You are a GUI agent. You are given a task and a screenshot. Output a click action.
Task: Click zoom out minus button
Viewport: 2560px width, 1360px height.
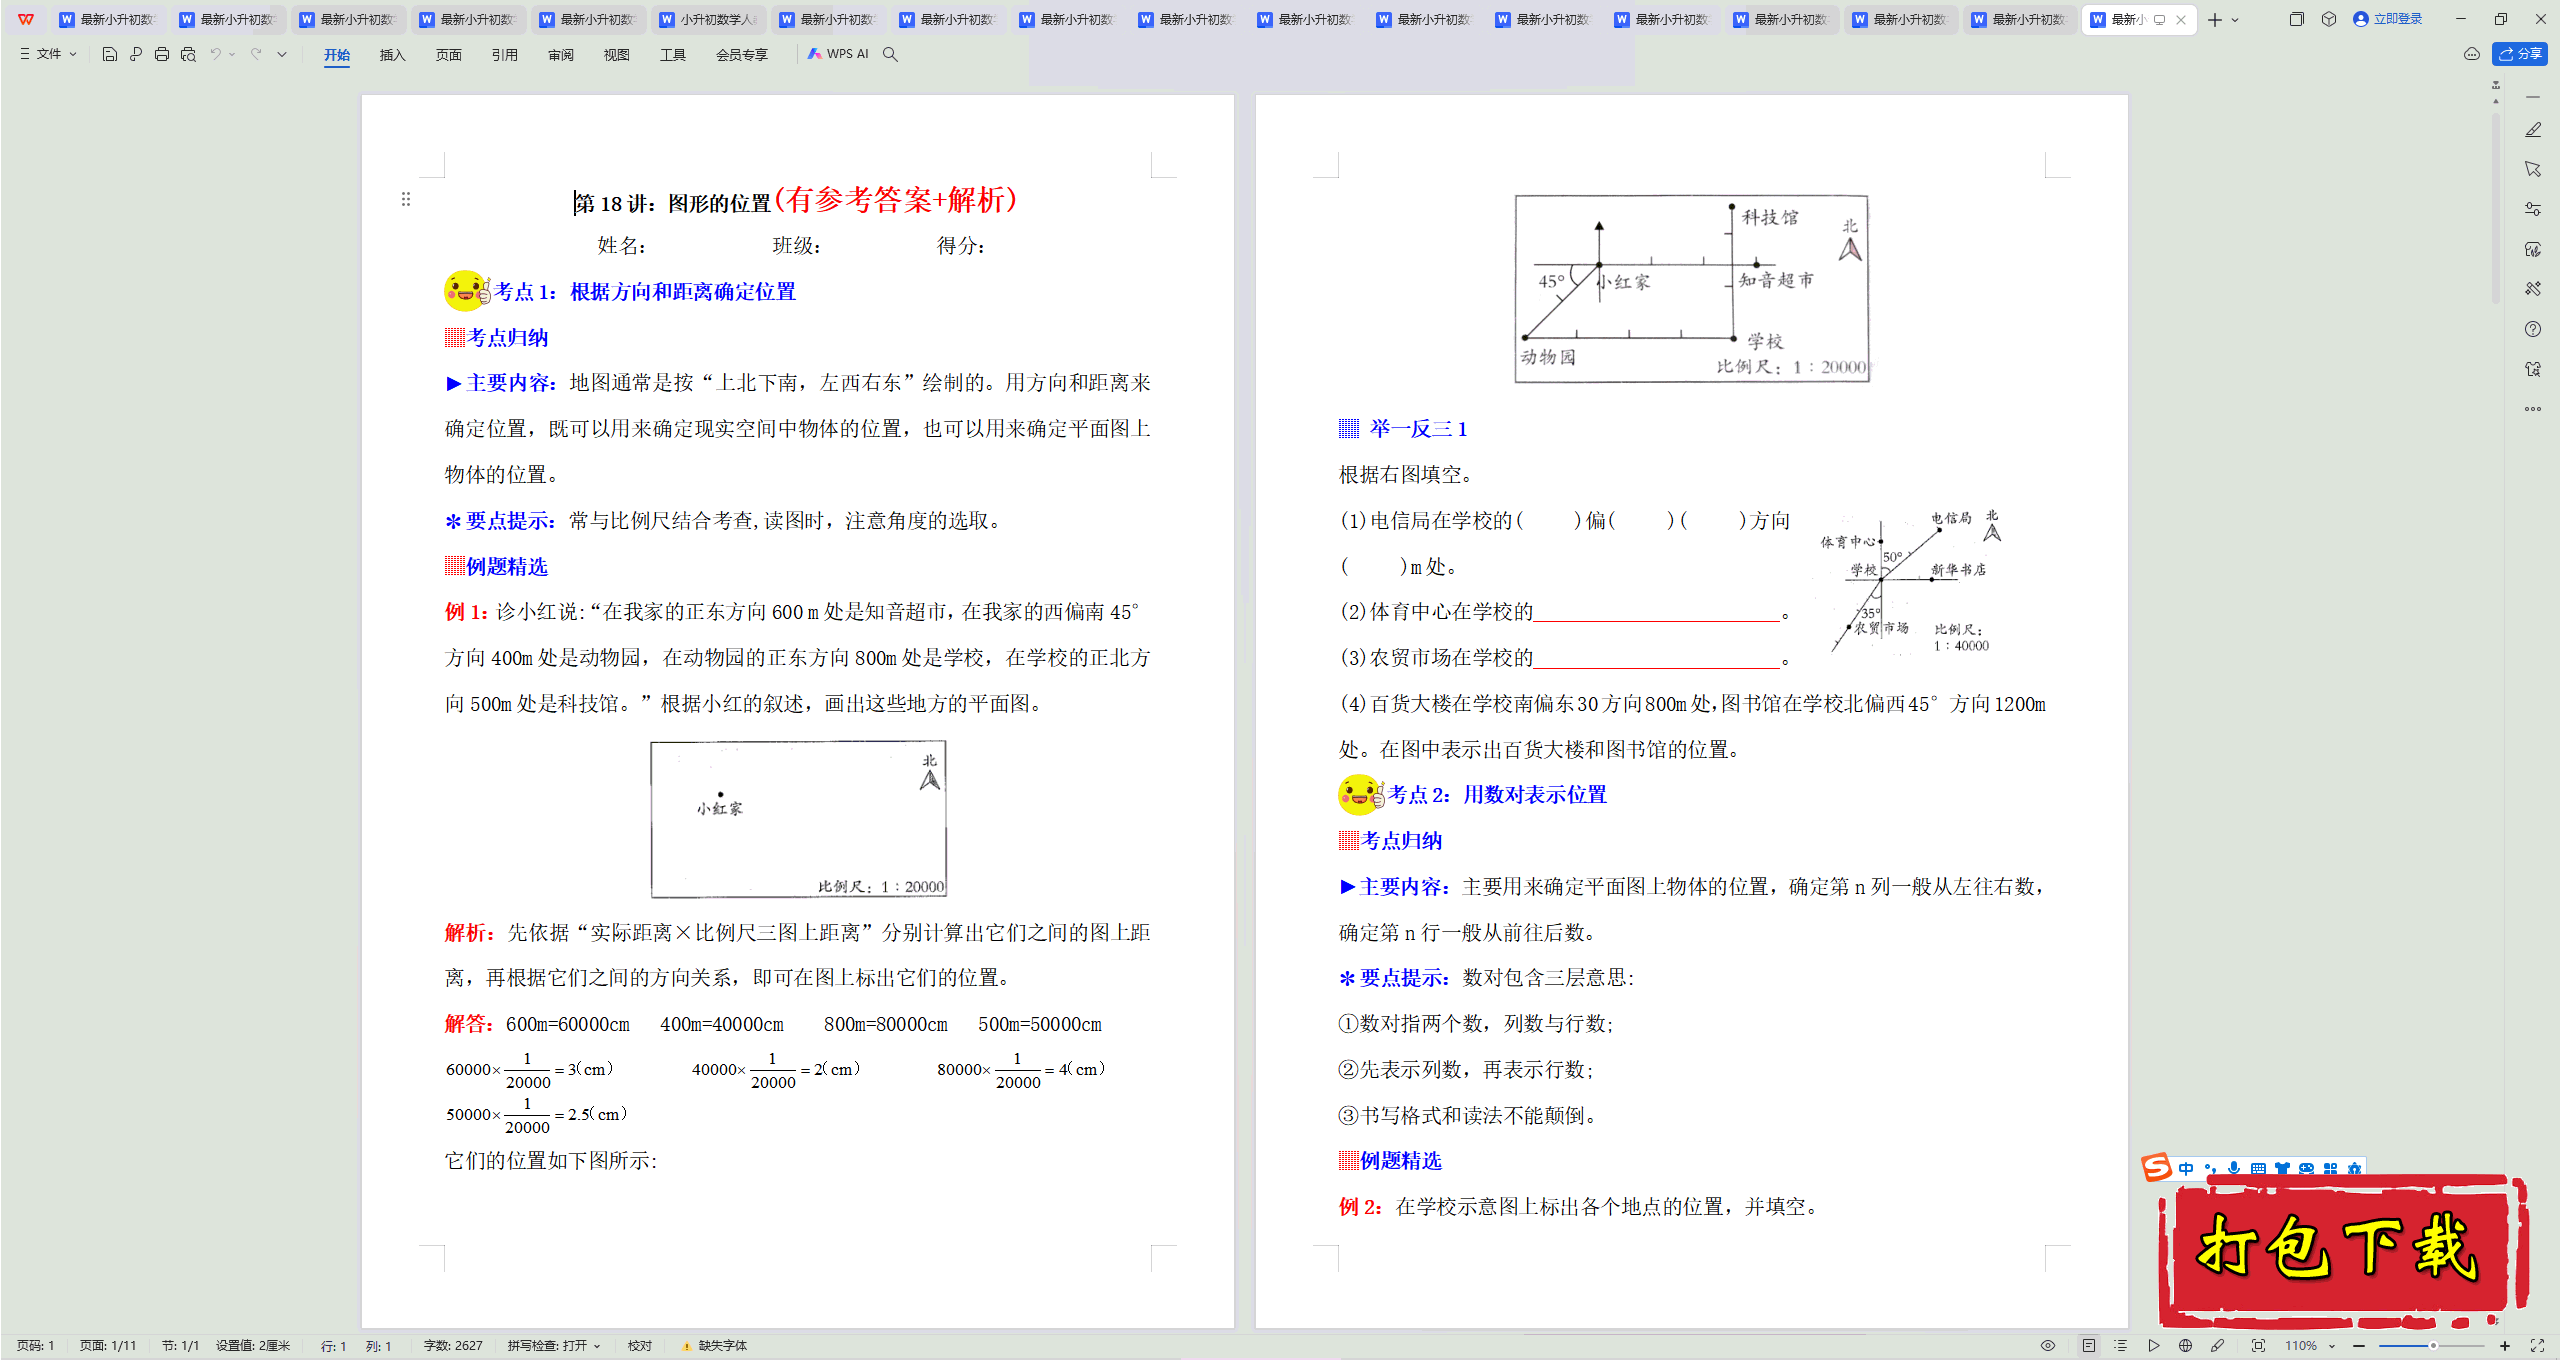[2359, 1346]
